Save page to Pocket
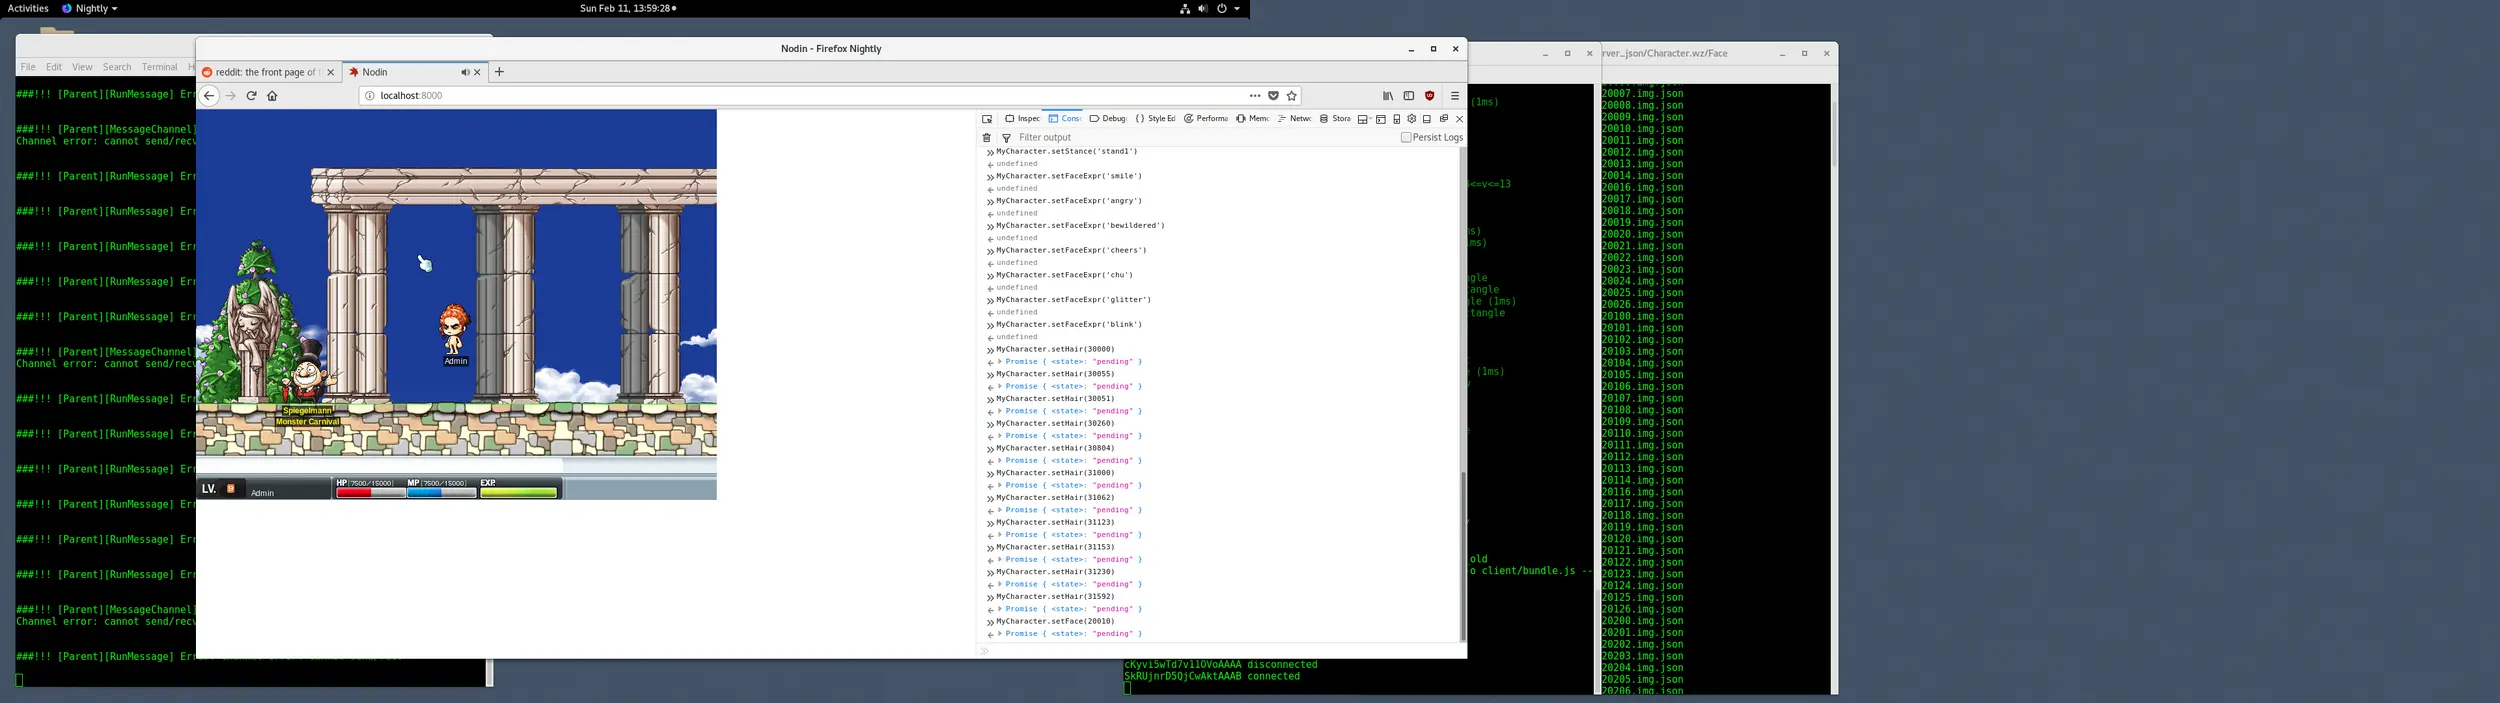Screen dimensions: 2500x703 pyautogui.click(x=1273, y=96)
